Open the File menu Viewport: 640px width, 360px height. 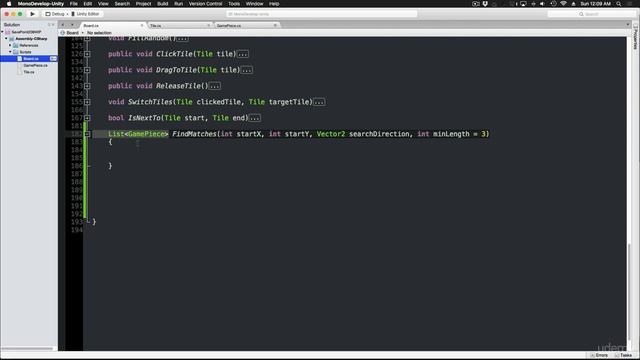click(73, 4)
